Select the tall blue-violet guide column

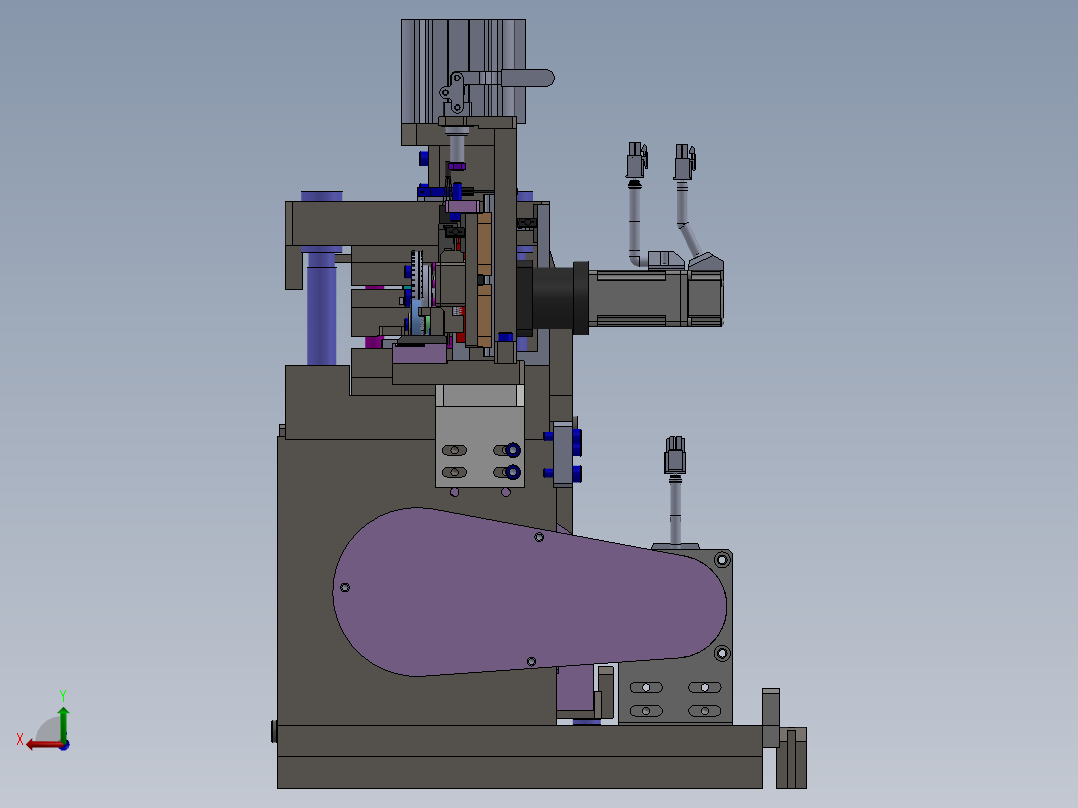tap(321, 308)
